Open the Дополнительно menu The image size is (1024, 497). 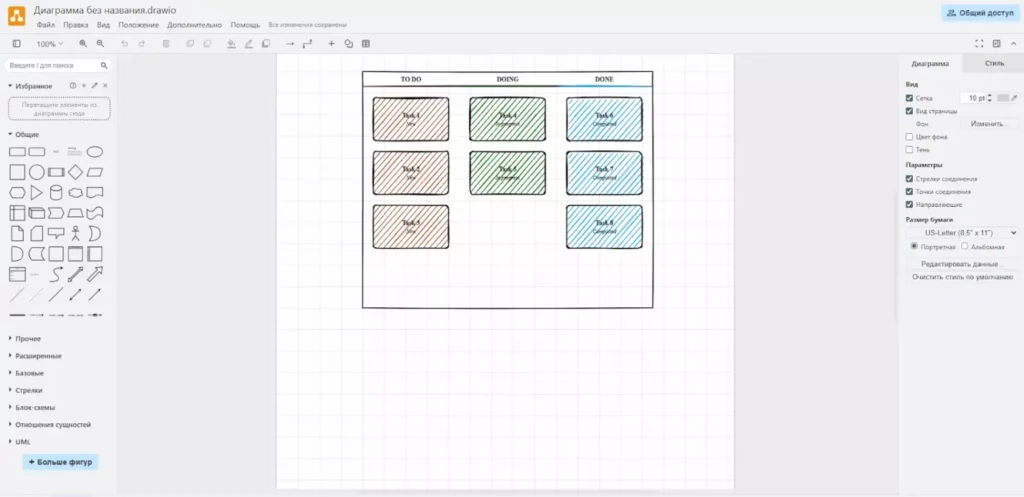pyautogui.click(x=195, y=25)
